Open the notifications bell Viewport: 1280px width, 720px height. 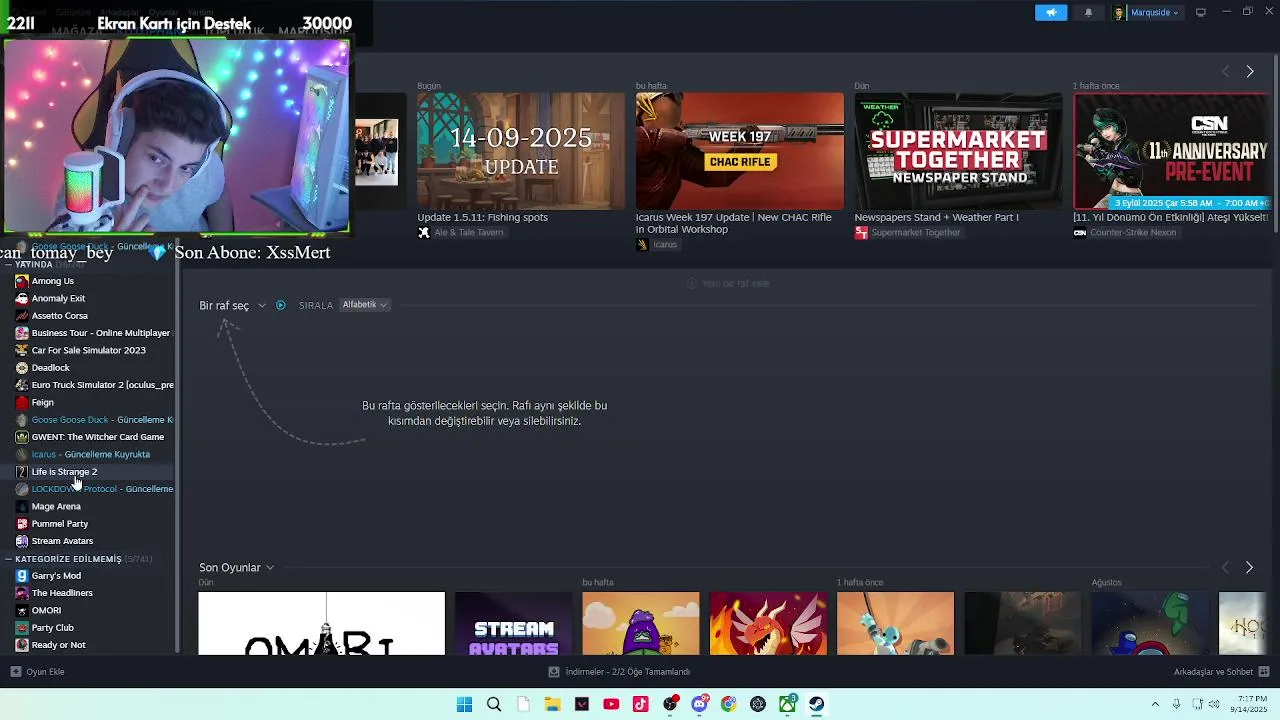point(1088,12)
